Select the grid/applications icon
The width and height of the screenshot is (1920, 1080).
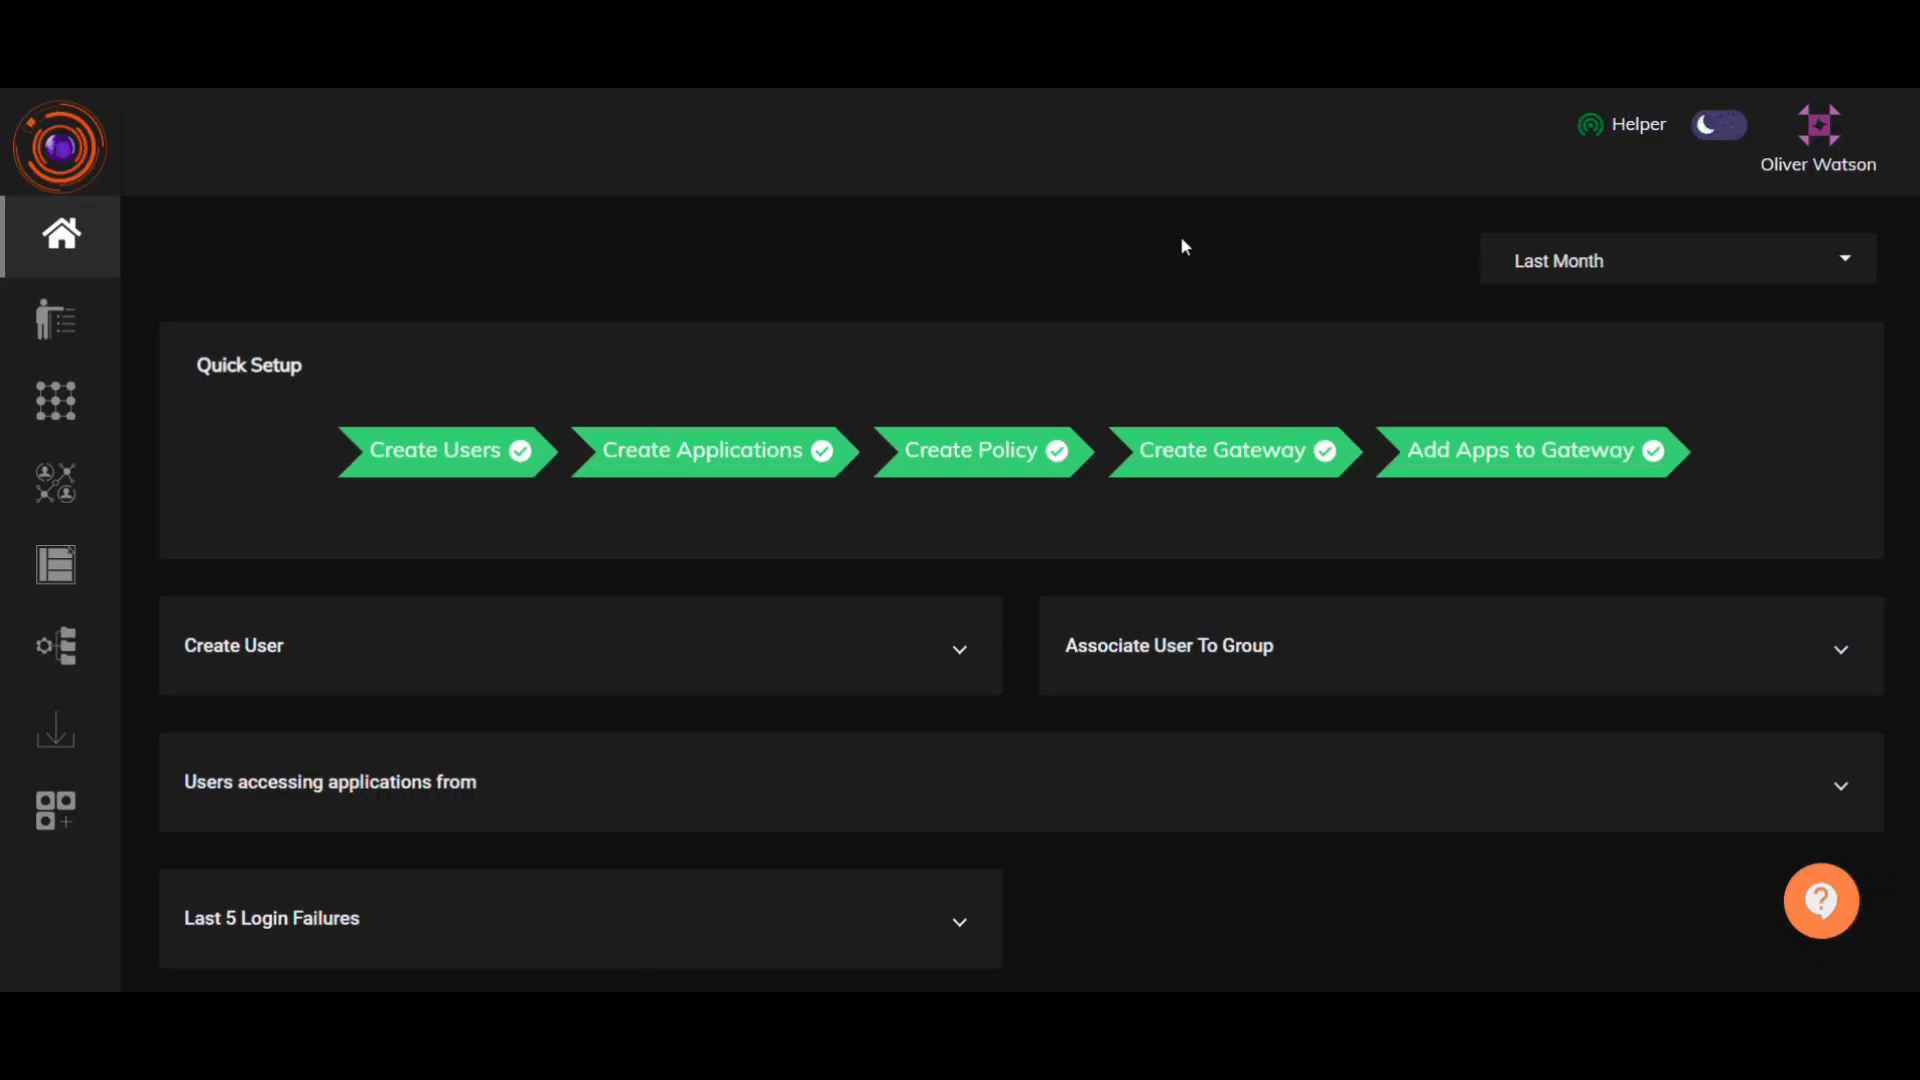pos(57,401)
